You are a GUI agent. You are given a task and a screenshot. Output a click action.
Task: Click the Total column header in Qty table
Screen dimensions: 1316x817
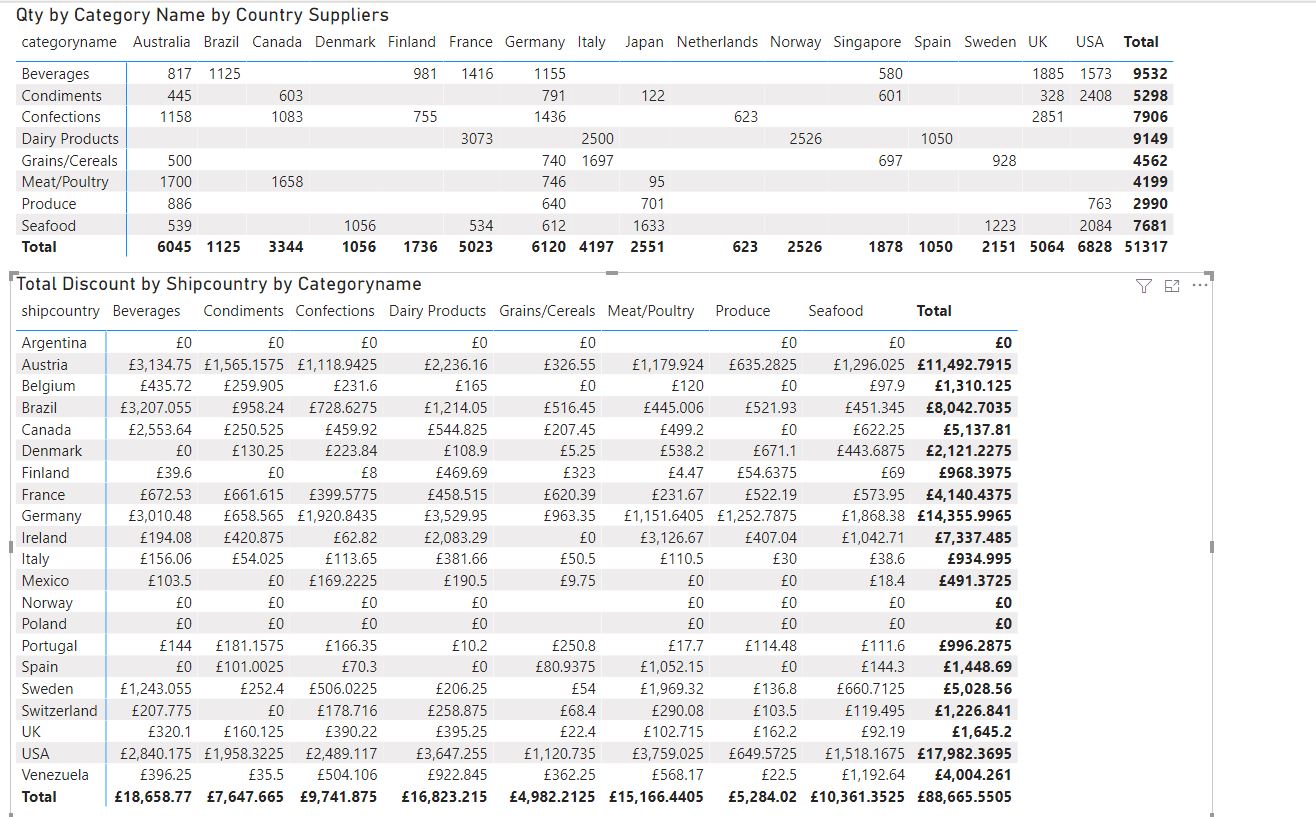(1141, 42)
